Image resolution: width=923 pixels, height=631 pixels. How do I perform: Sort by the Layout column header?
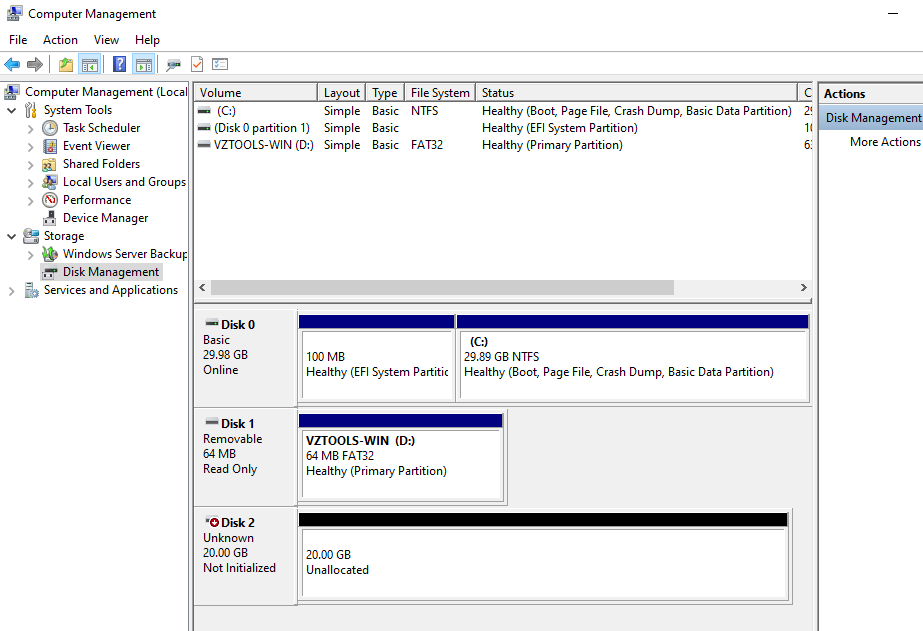[341, 93]
